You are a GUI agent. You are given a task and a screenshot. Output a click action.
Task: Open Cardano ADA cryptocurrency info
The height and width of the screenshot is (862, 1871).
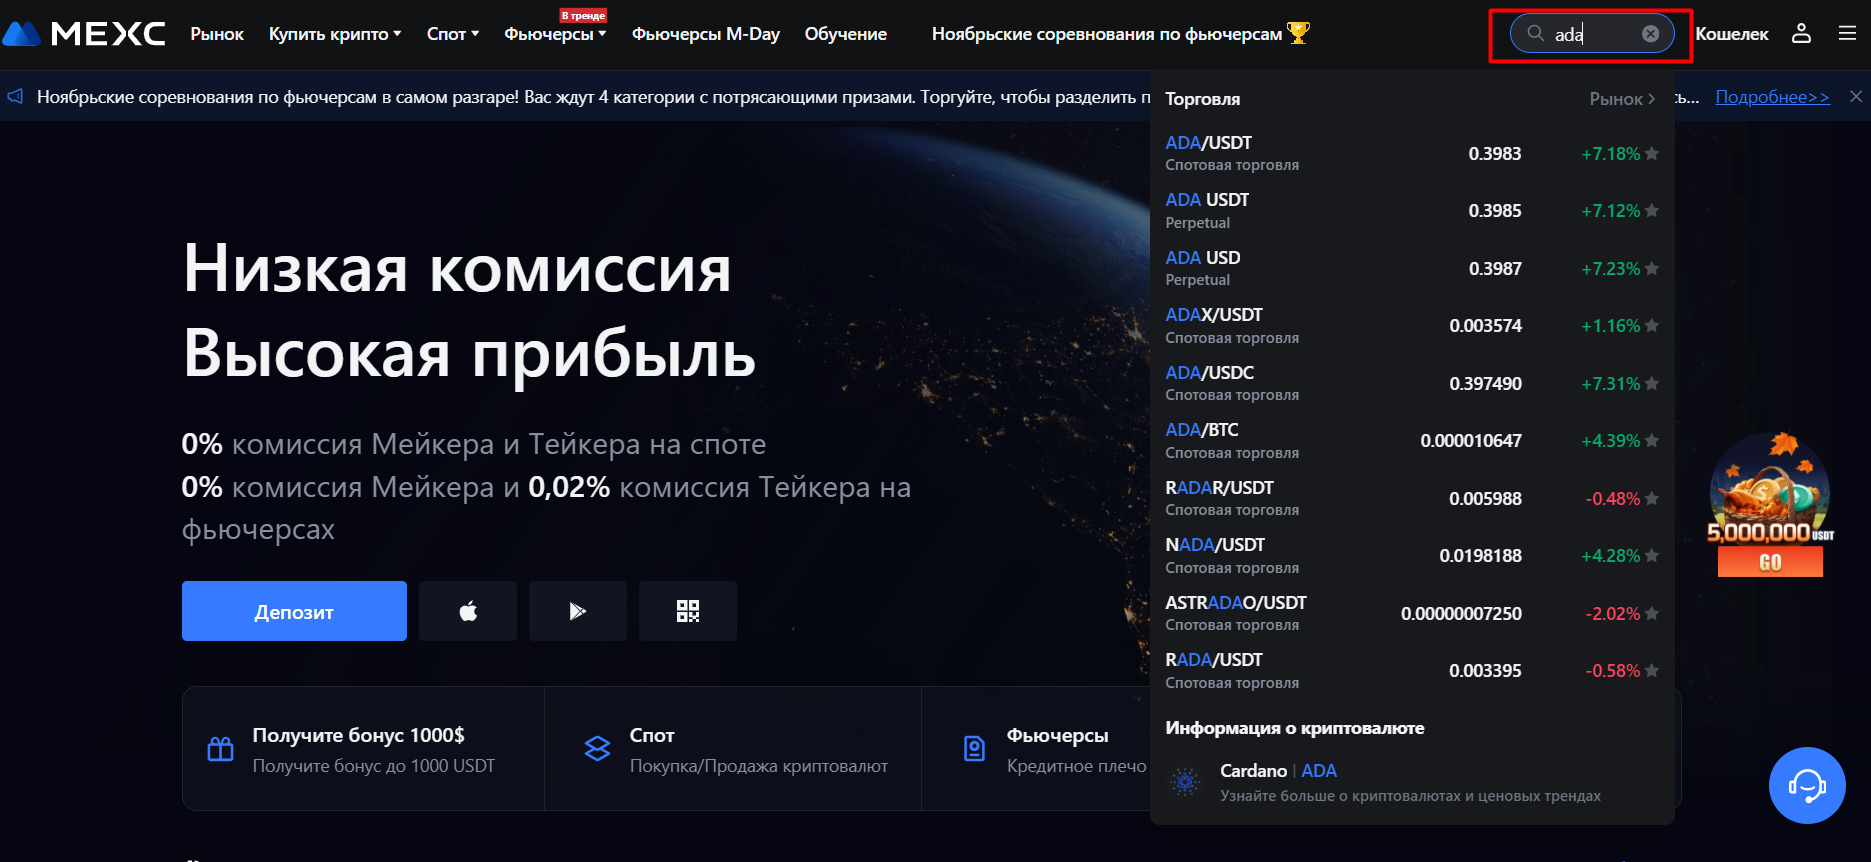pyautogui.click(x=1412, y=782)
